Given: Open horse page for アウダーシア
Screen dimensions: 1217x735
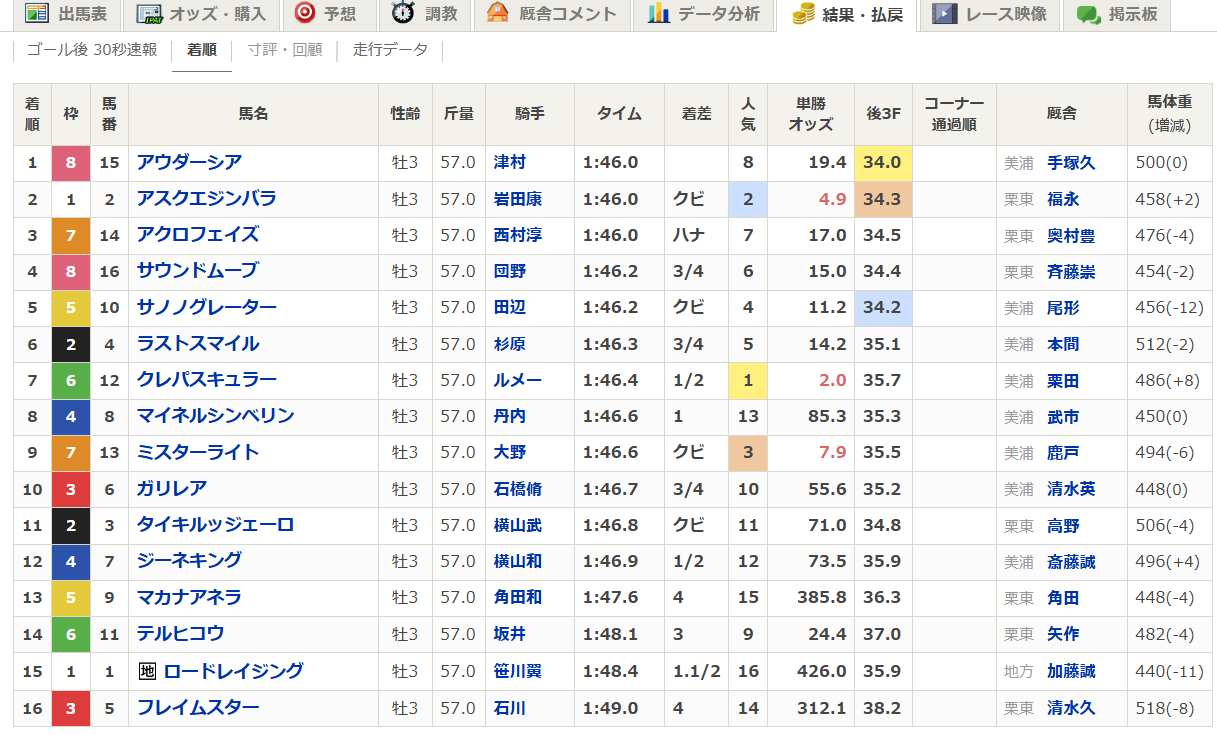Looking at the screenshot, I should (189, 162).
